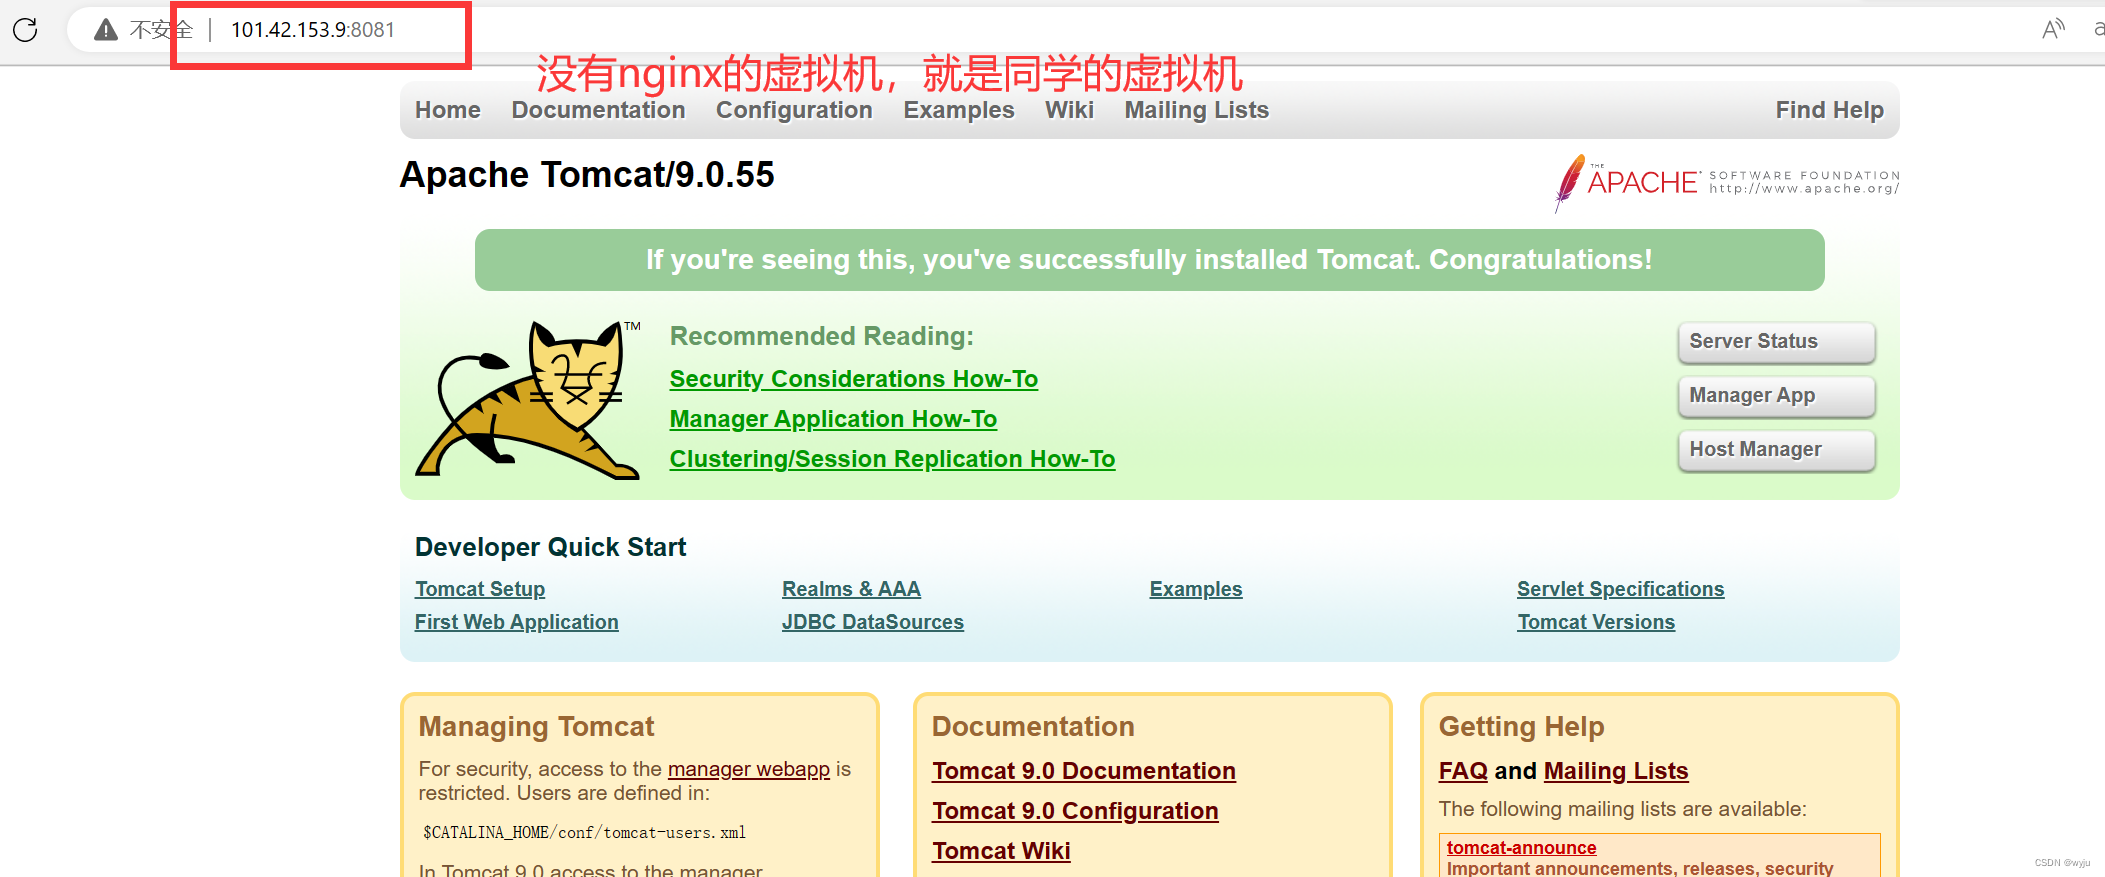Open the Tomcat Setup link

point(480,589)
